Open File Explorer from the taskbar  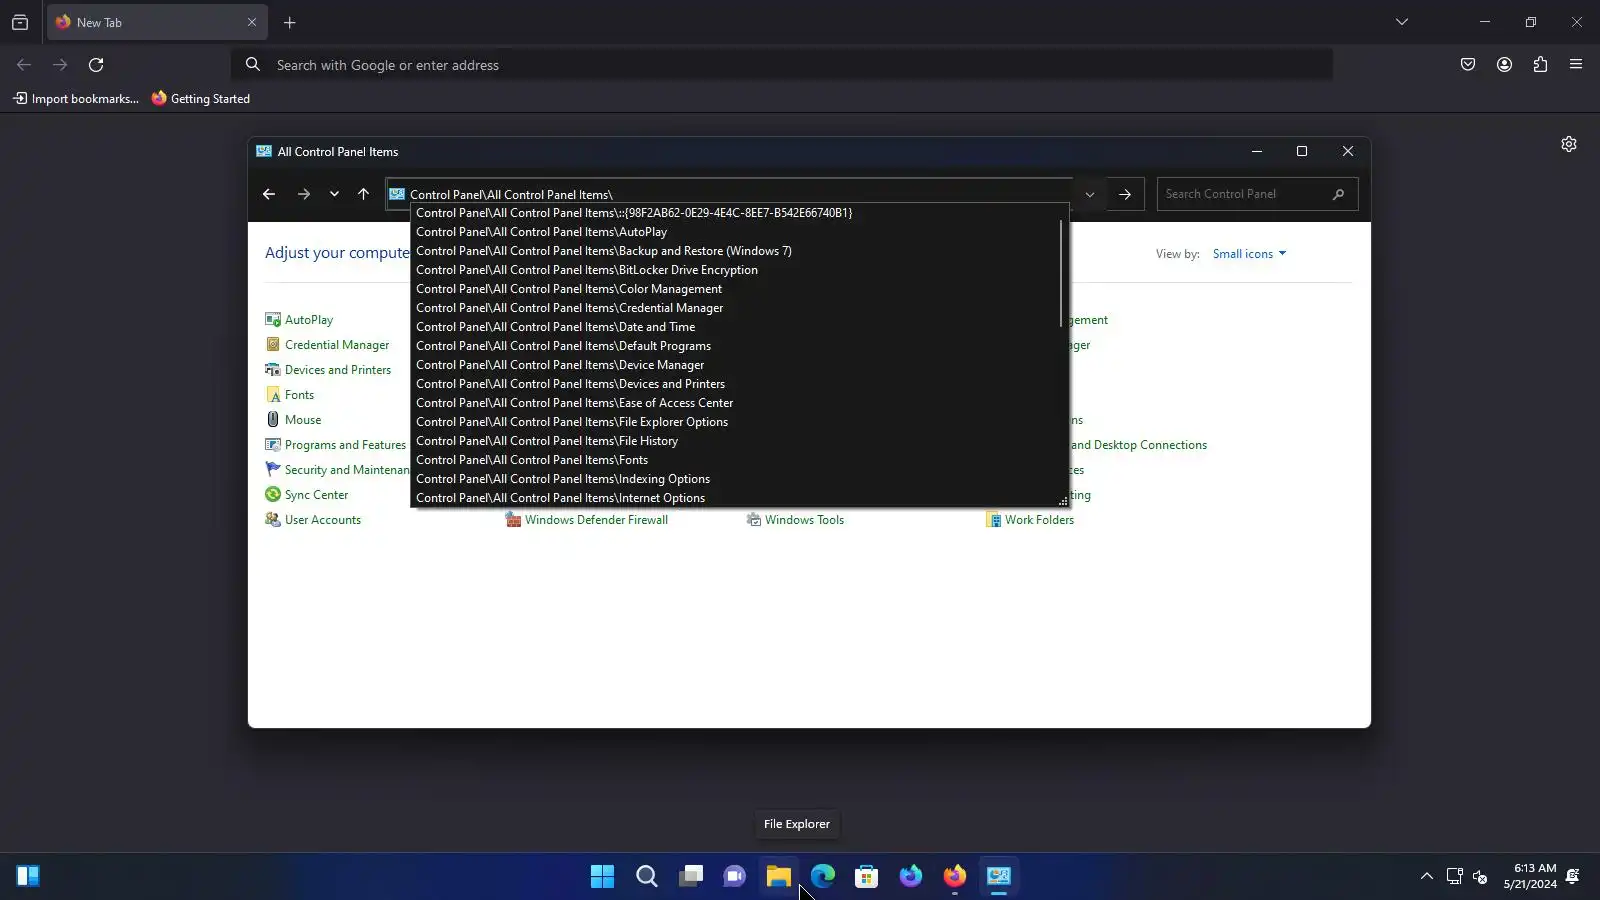tap(779, 877)
